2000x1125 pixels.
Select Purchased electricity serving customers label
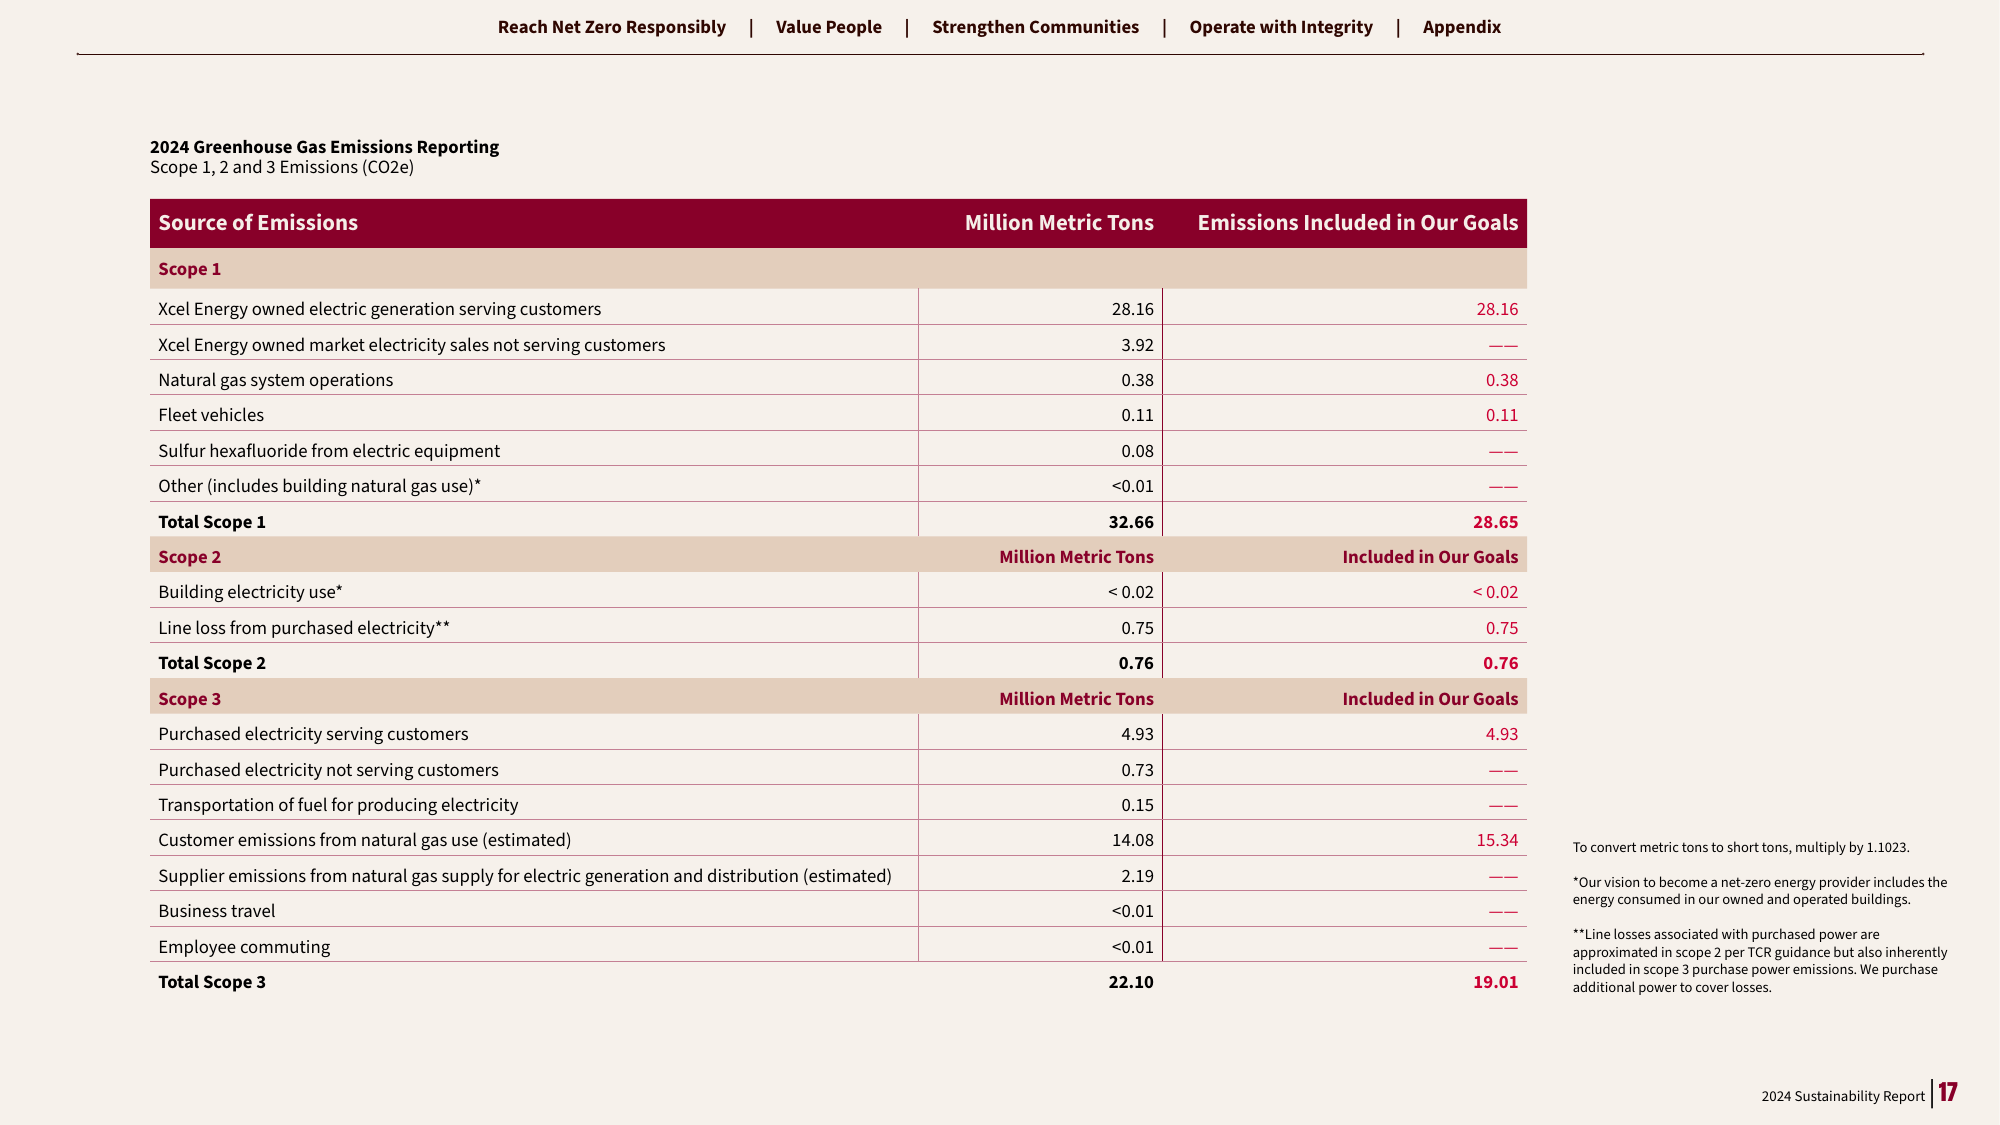(313, 734)
